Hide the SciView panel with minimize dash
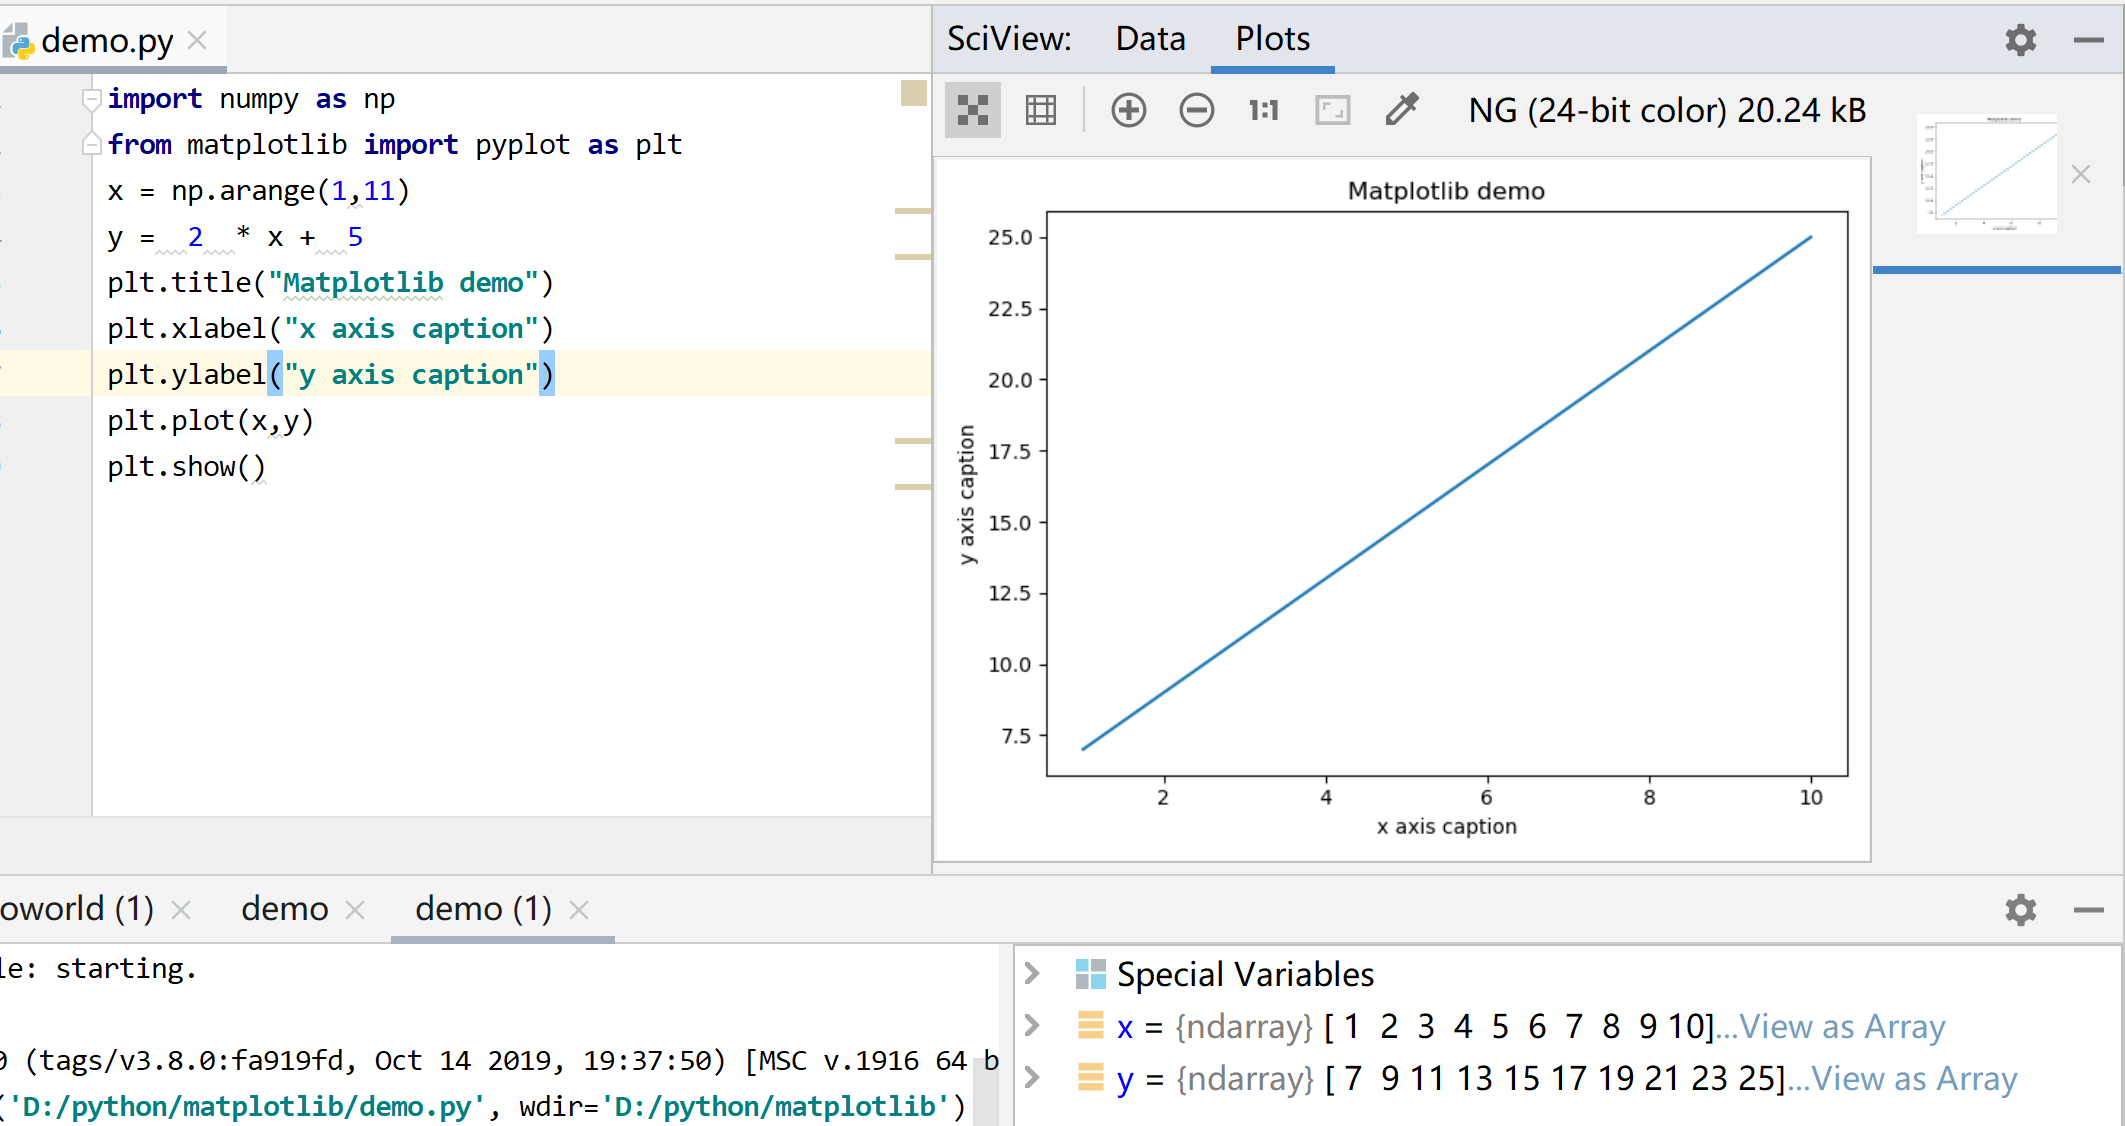The height and width of the screenshot is (1126, 2125). [2088, 40]
